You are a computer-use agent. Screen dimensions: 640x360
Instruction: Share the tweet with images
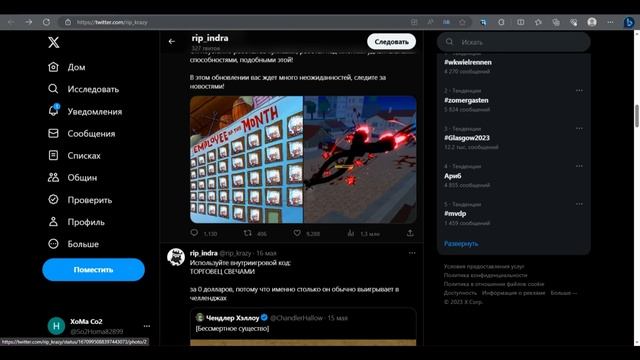coord(410,233)
